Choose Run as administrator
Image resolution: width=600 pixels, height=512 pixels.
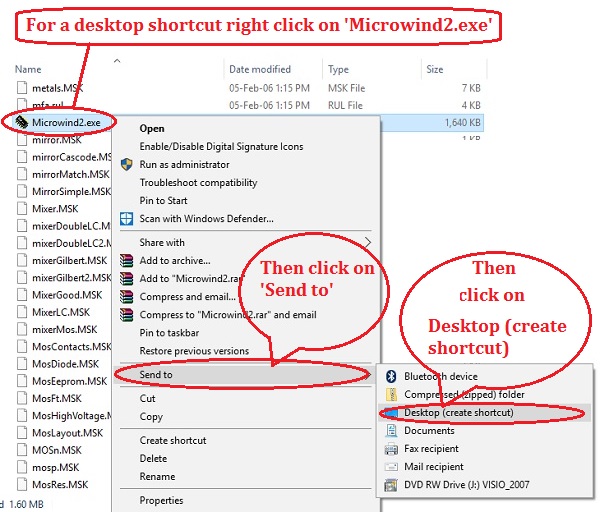[184, 165]
